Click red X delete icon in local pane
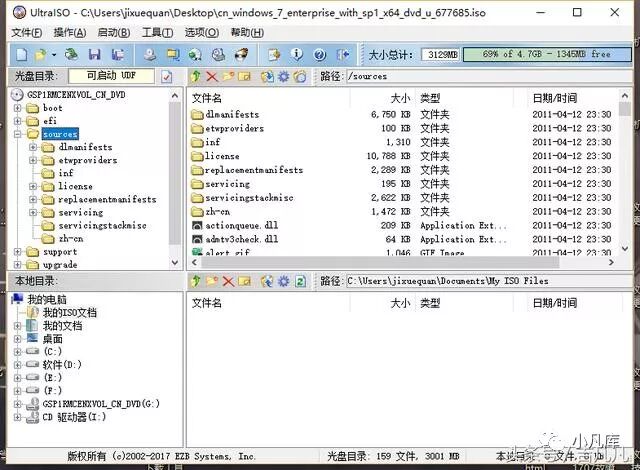640x470 pixels. pos(228,281)
